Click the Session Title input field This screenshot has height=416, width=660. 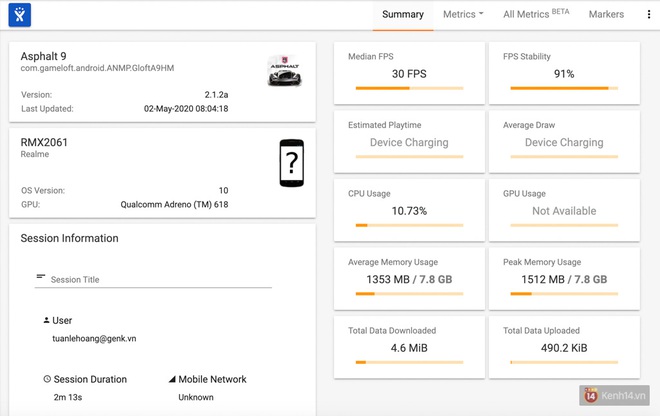(153, 280)
